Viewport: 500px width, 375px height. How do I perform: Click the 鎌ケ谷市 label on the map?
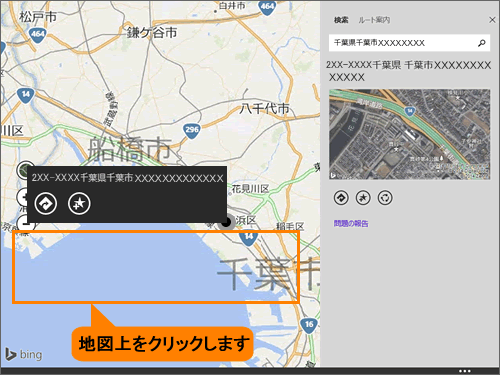152,32
